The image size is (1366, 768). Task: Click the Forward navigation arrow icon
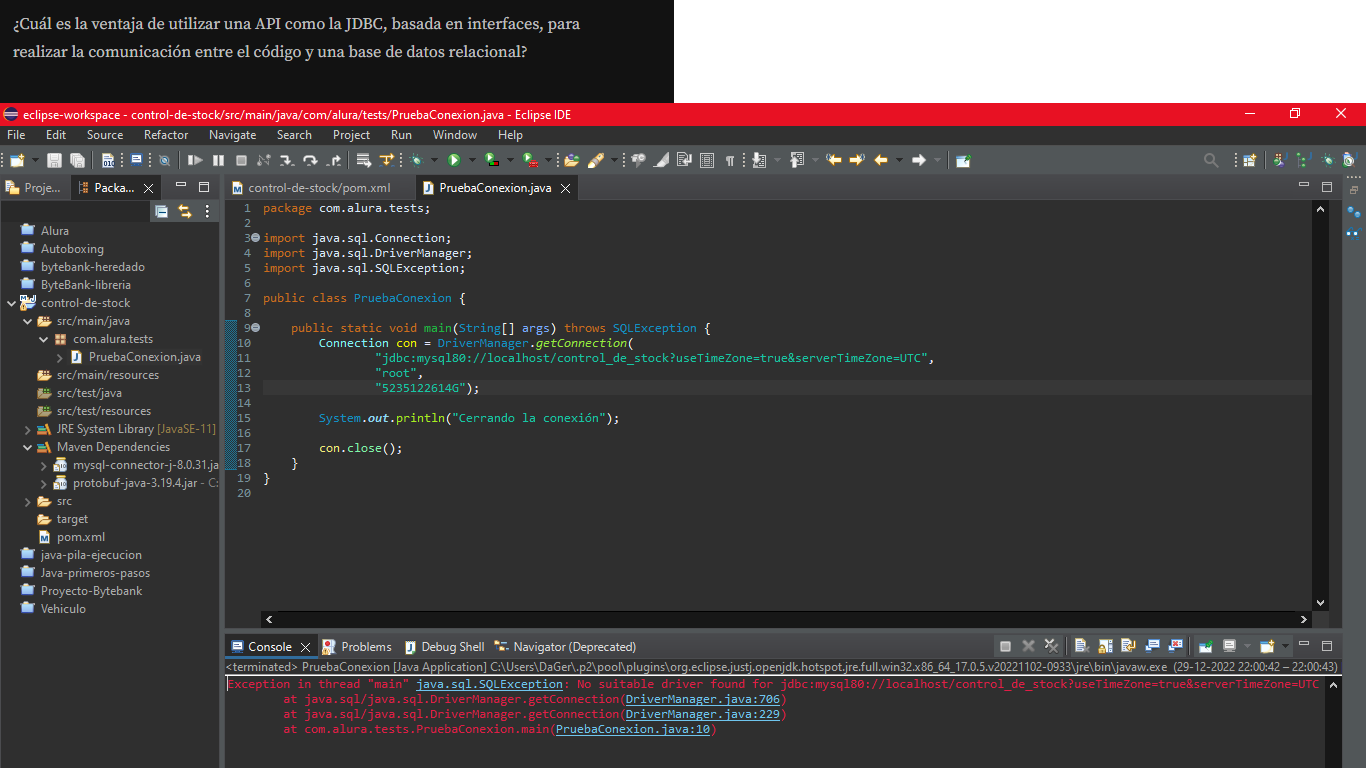[918, 160]
